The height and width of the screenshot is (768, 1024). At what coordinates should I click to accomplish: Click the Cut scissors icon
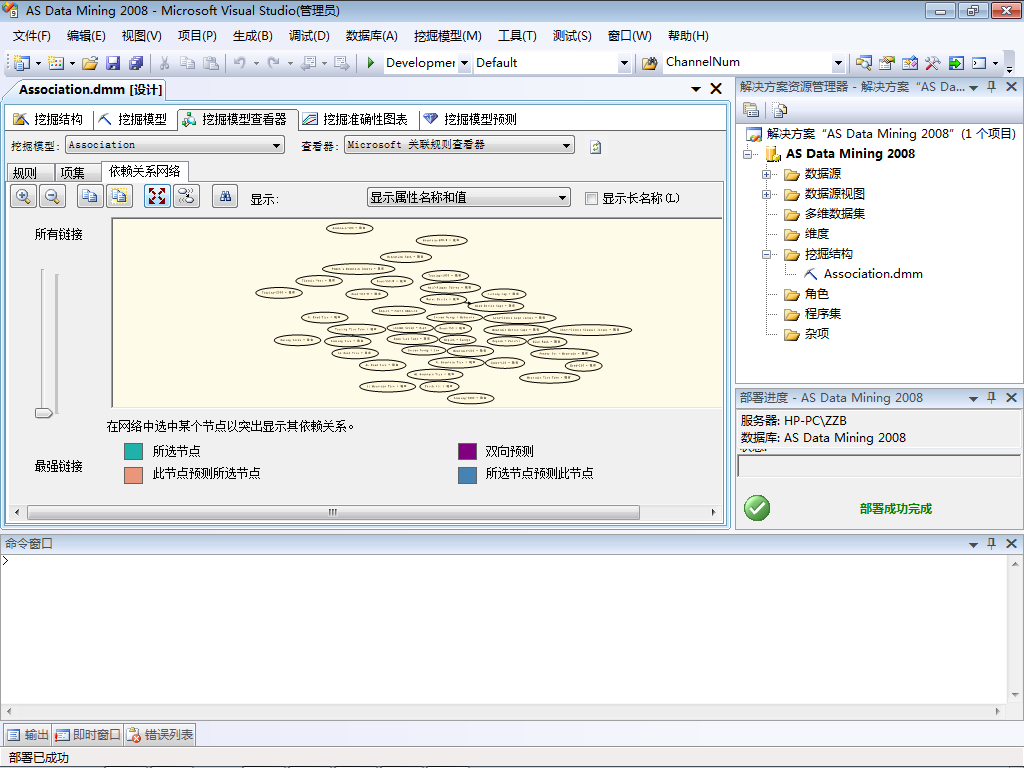[x=165, y=63]
